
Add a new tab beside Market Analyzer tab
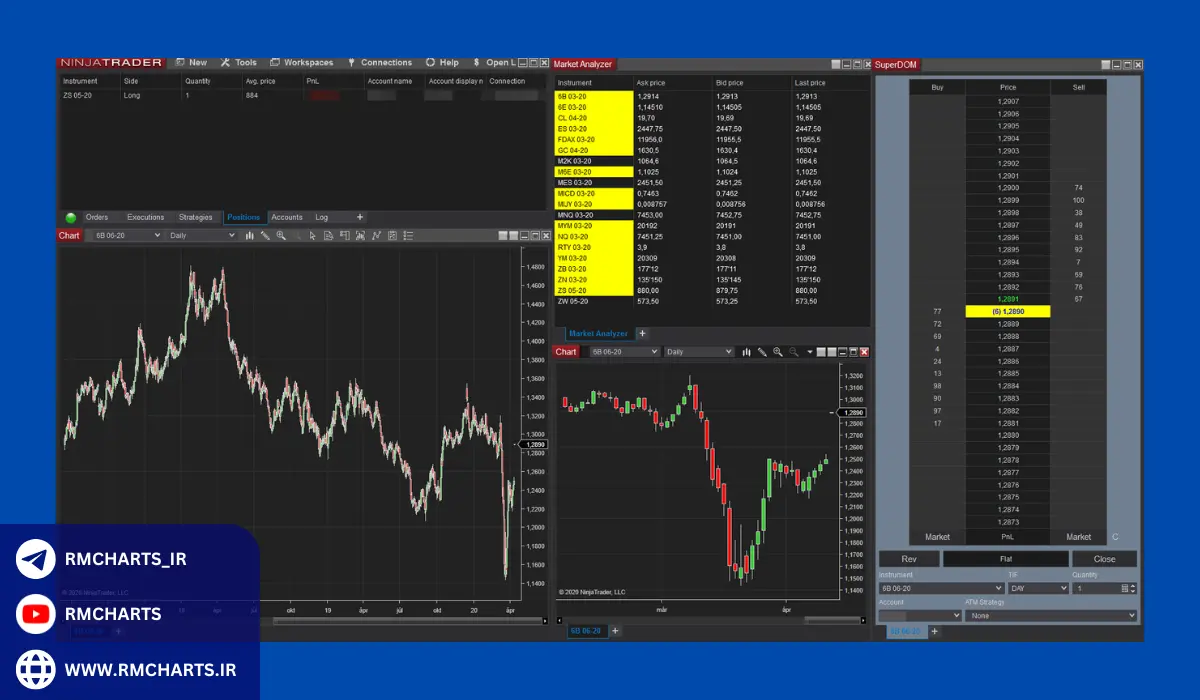pos(642,333)
